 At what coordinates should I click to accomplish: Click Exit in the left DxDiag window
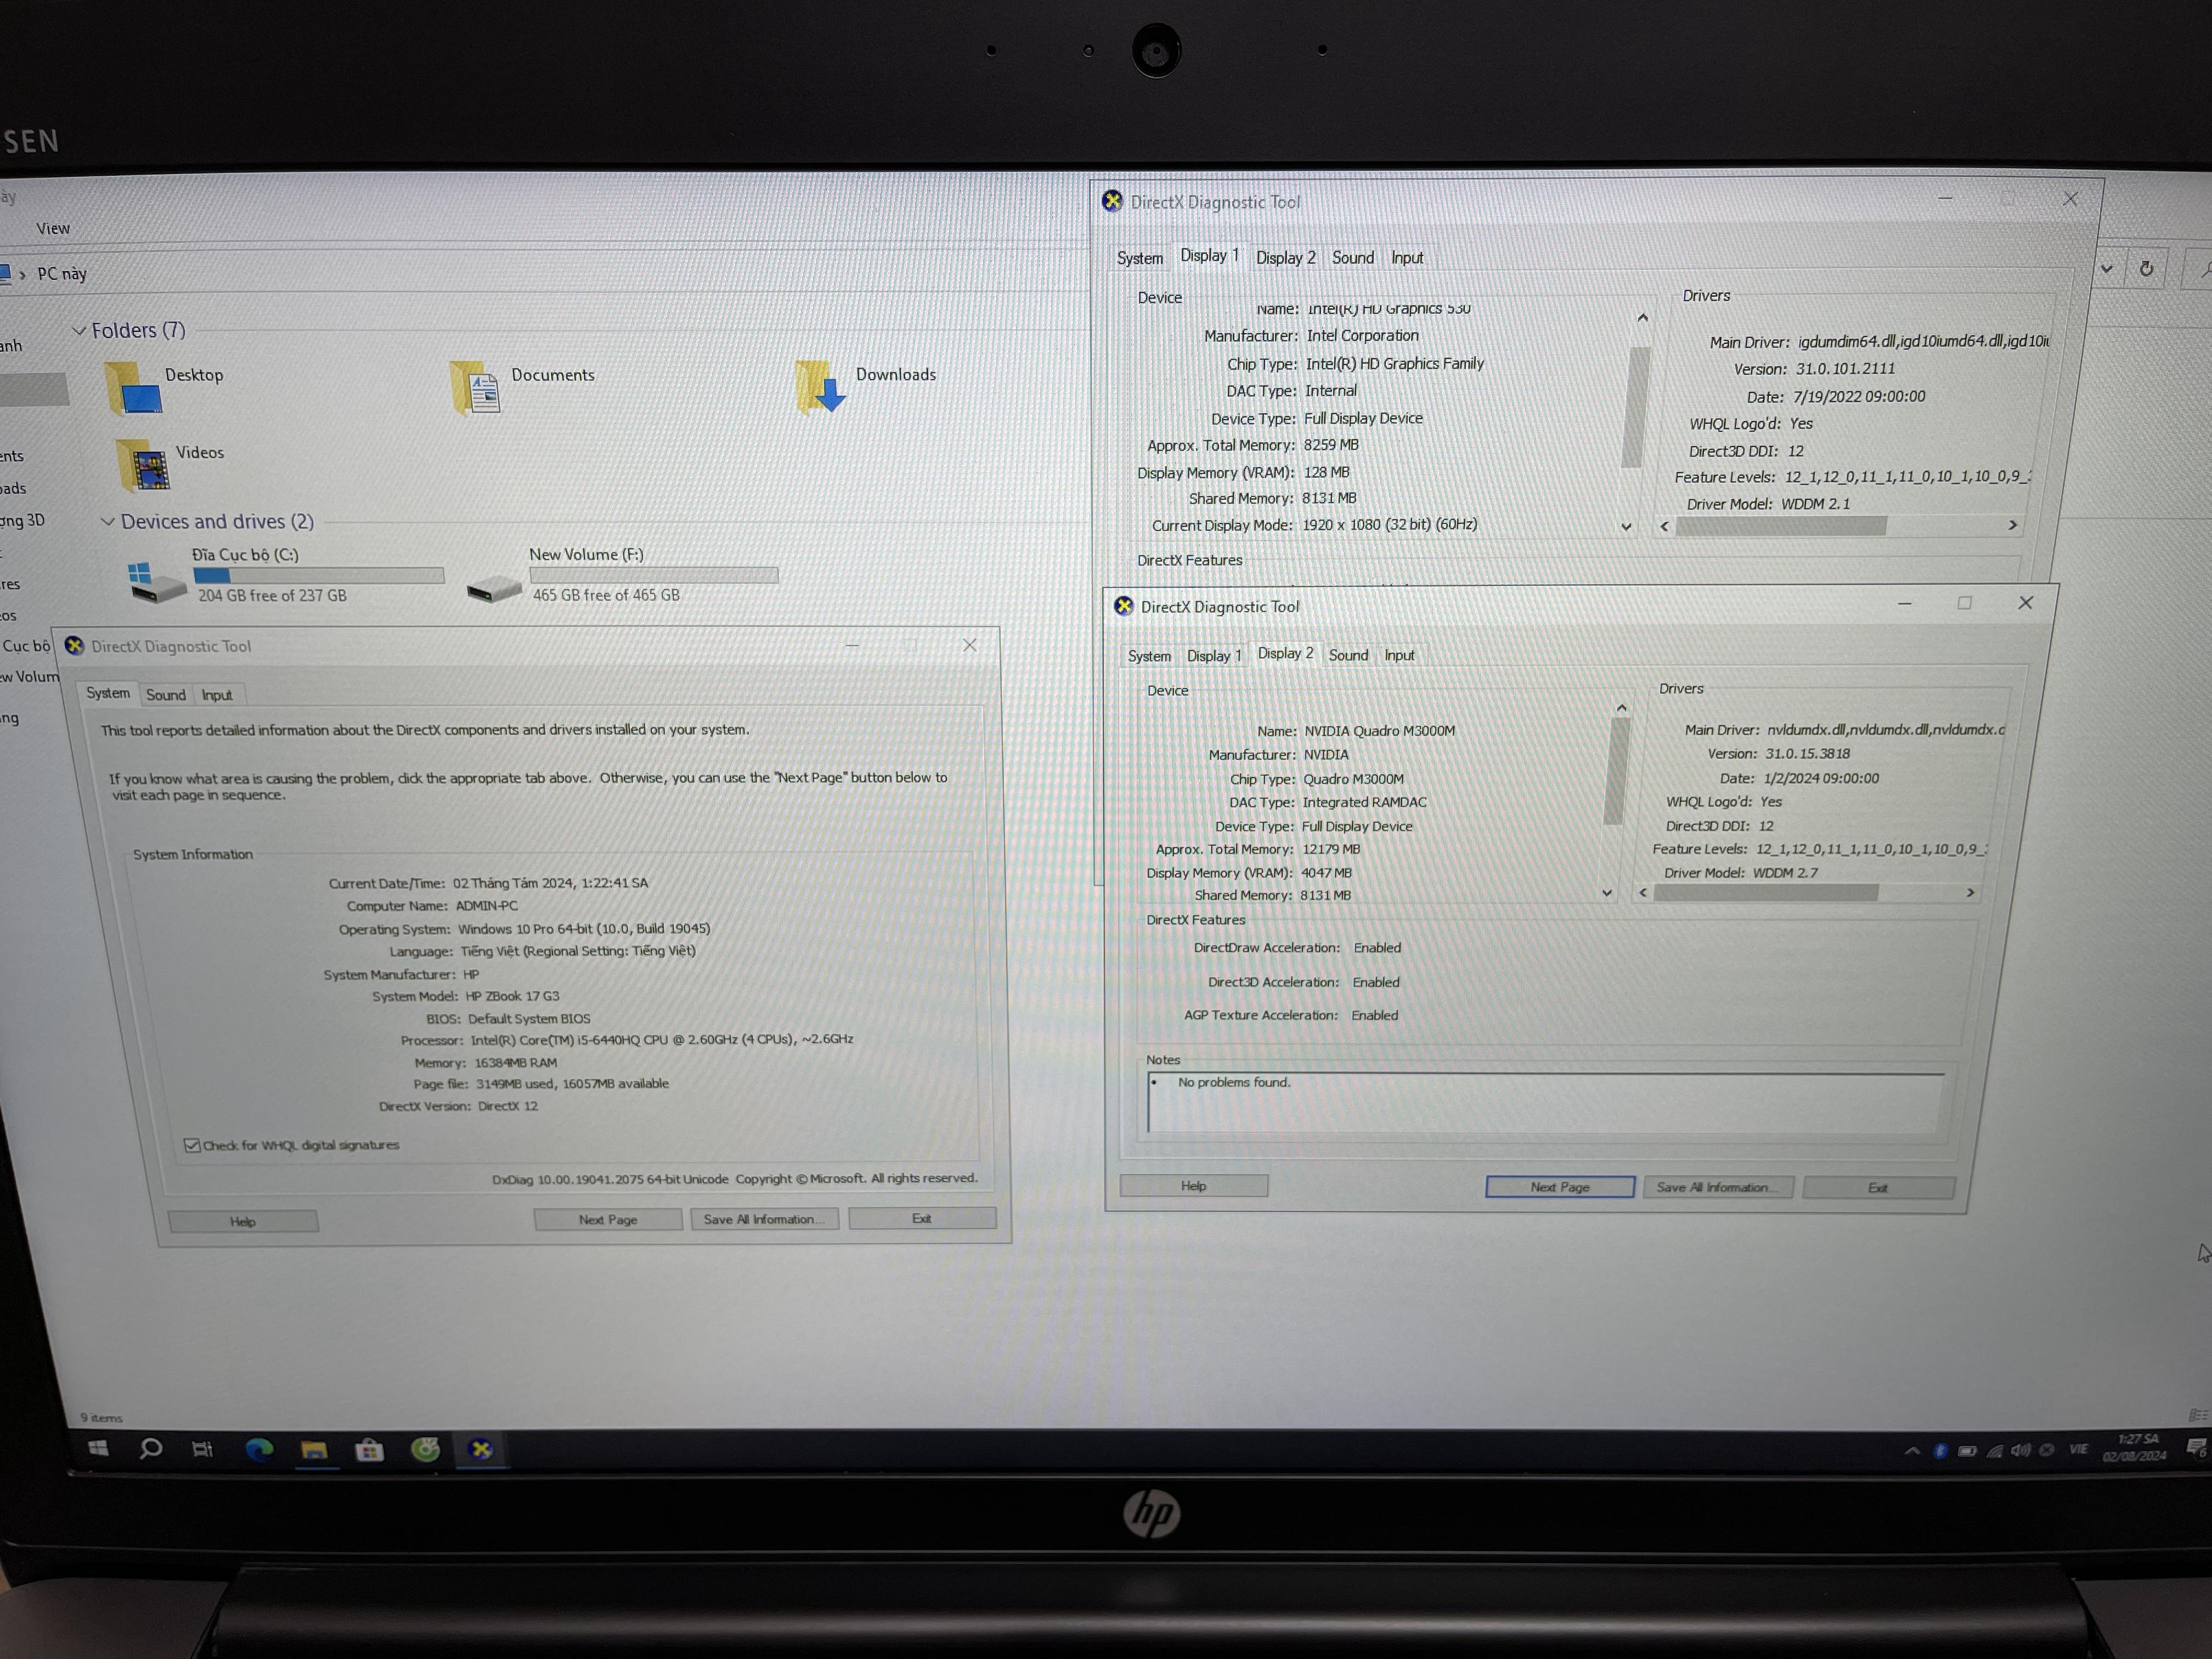[x=922, y=1218]
